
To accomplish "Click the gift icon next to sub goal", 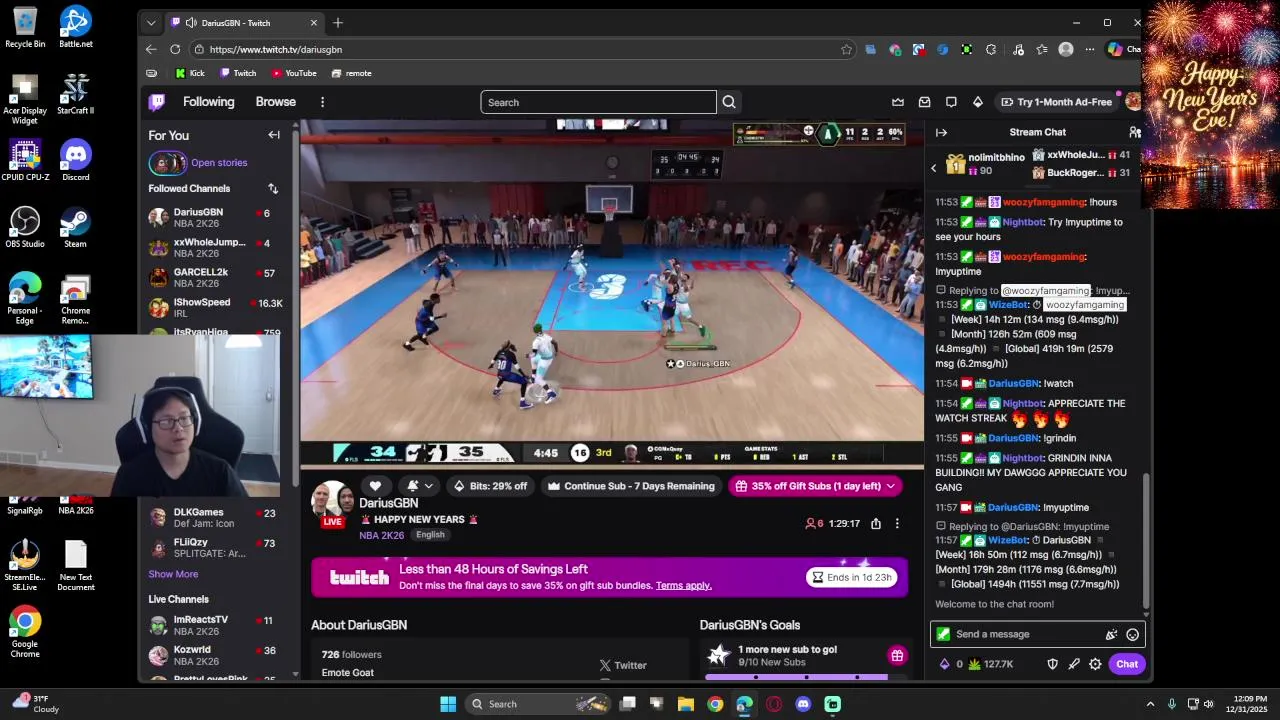I will point(897,656).
